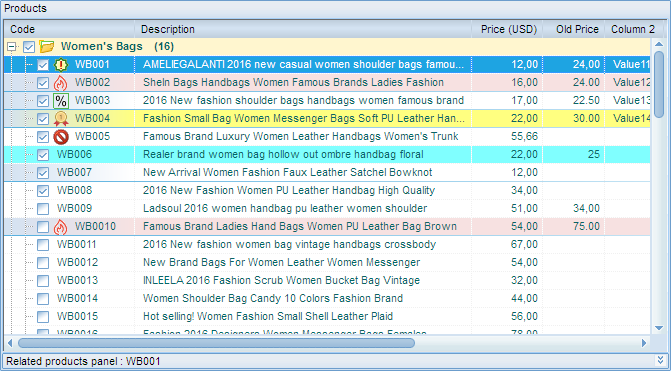The image size is (671, 371).
Task: Click the Products panel title
Action: [x=25, y=8]
